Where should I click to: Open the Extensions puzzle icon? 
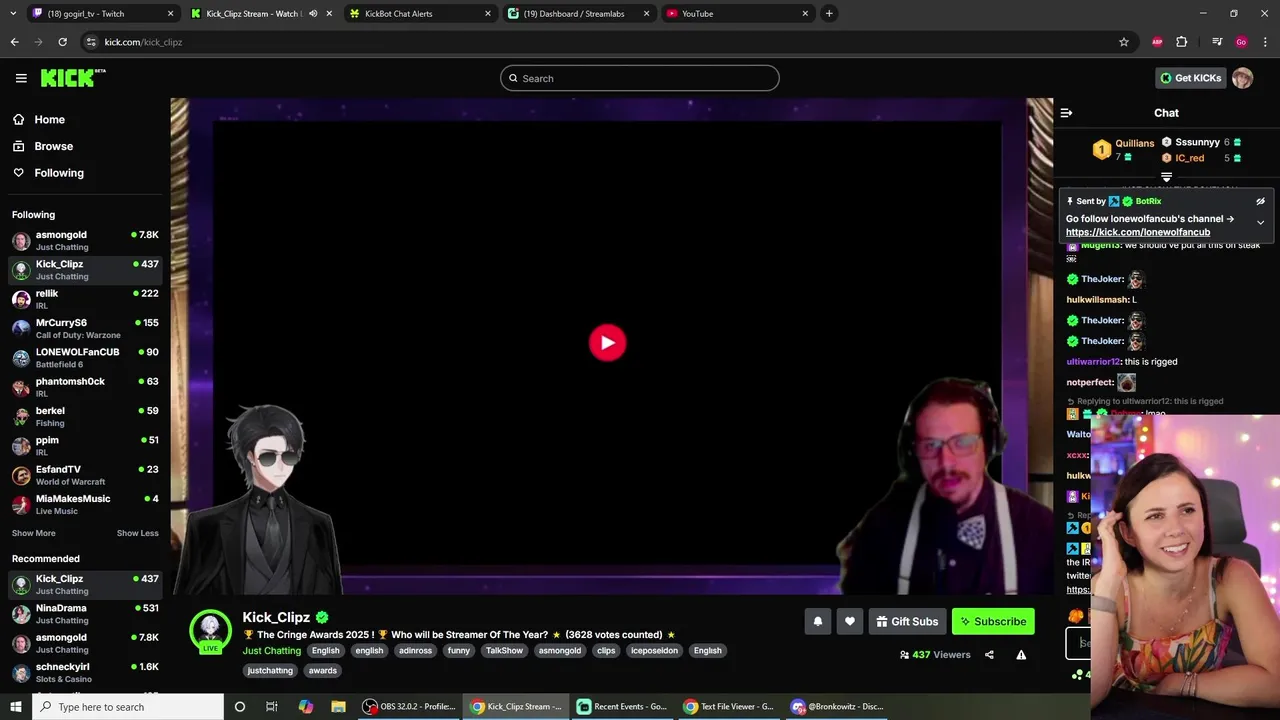[1181, 42]
